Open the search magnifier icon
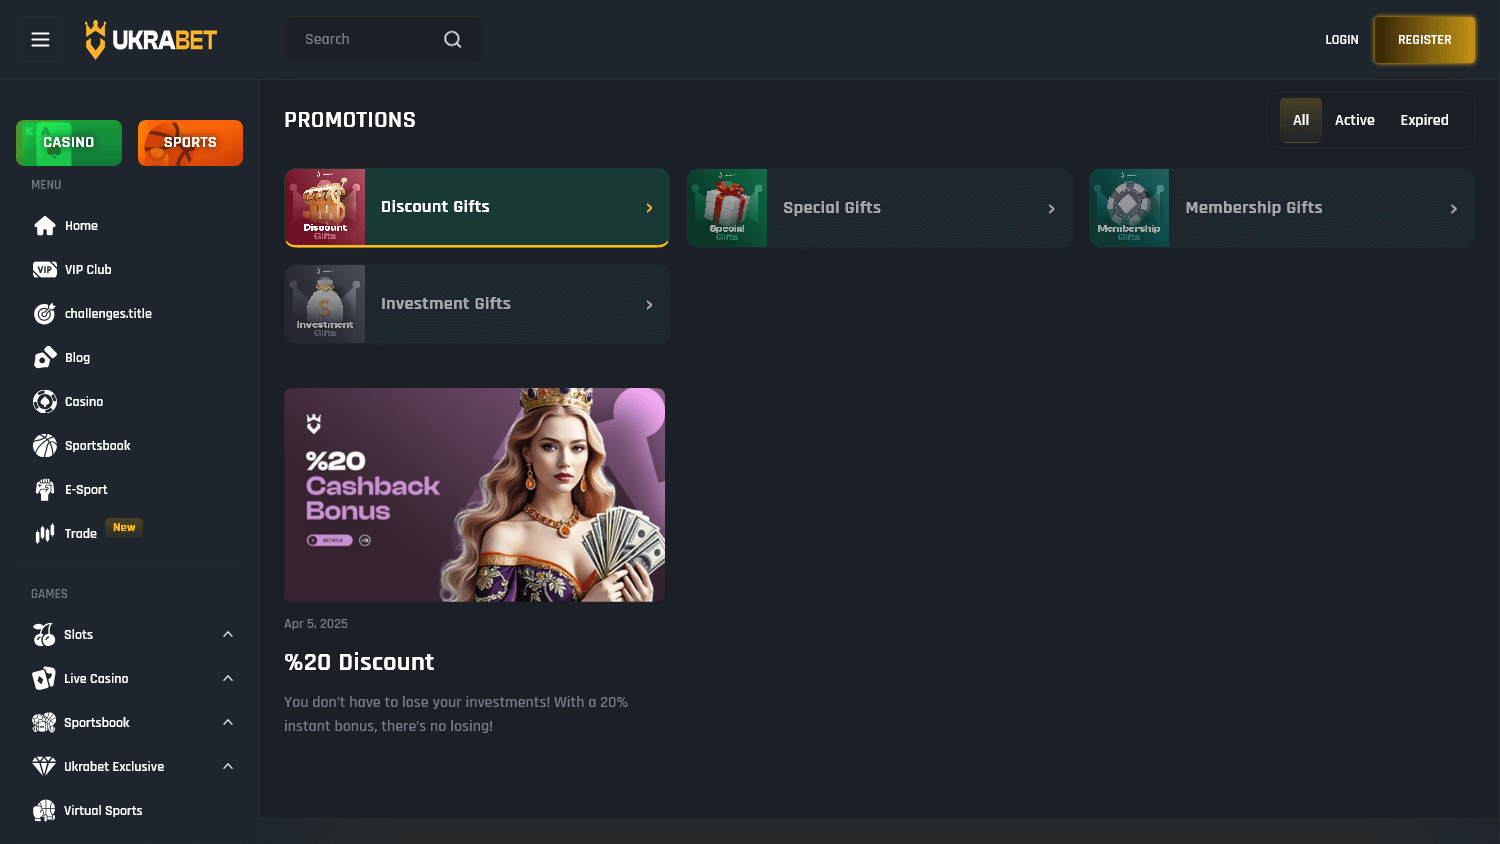Viewport: 1500px width, 844px height. (452, 39)
